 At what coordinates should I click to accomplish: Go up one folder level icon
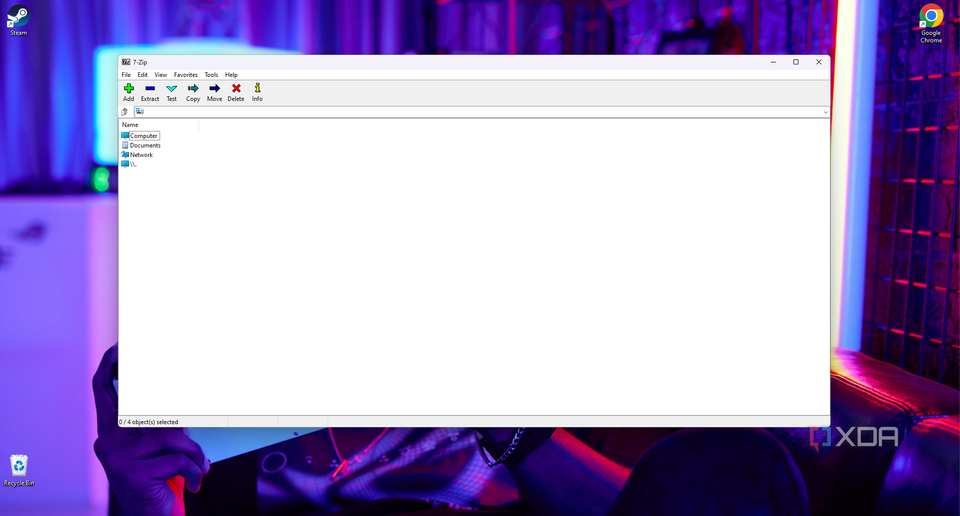coord(125,111)
